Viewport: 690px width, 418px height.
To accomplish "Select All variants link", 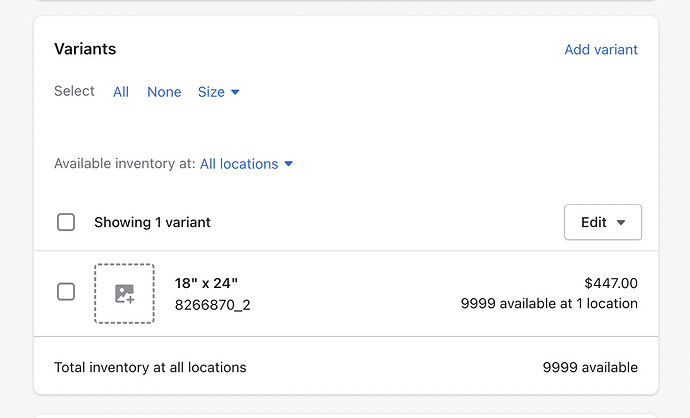I will pyautogui.click(x=121, y=92).
